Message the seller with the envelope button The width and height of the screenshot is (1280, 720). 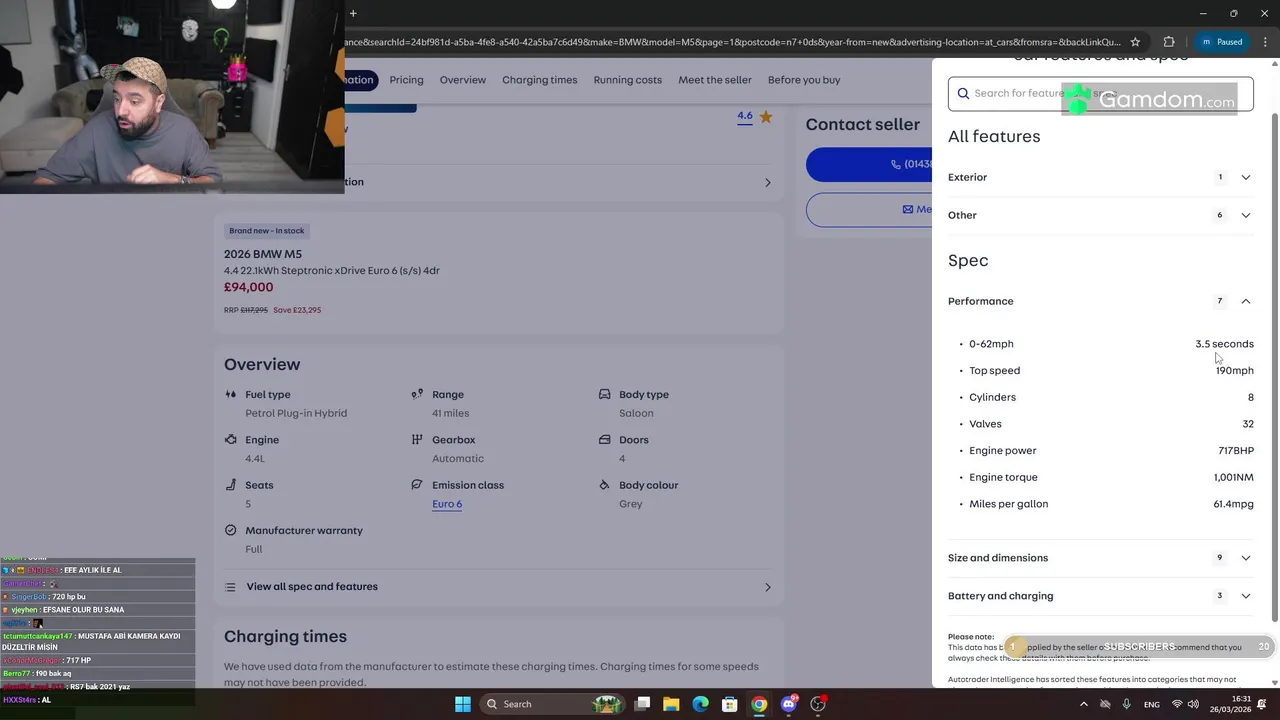tap(869, 209)
